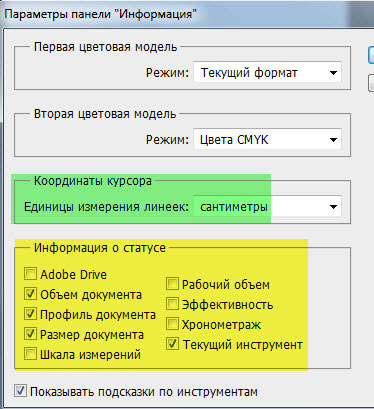The width and height of the screenshot is (374, 409).
Task: Uncheck Размер документа checkbox
Action: pos(30,334)
